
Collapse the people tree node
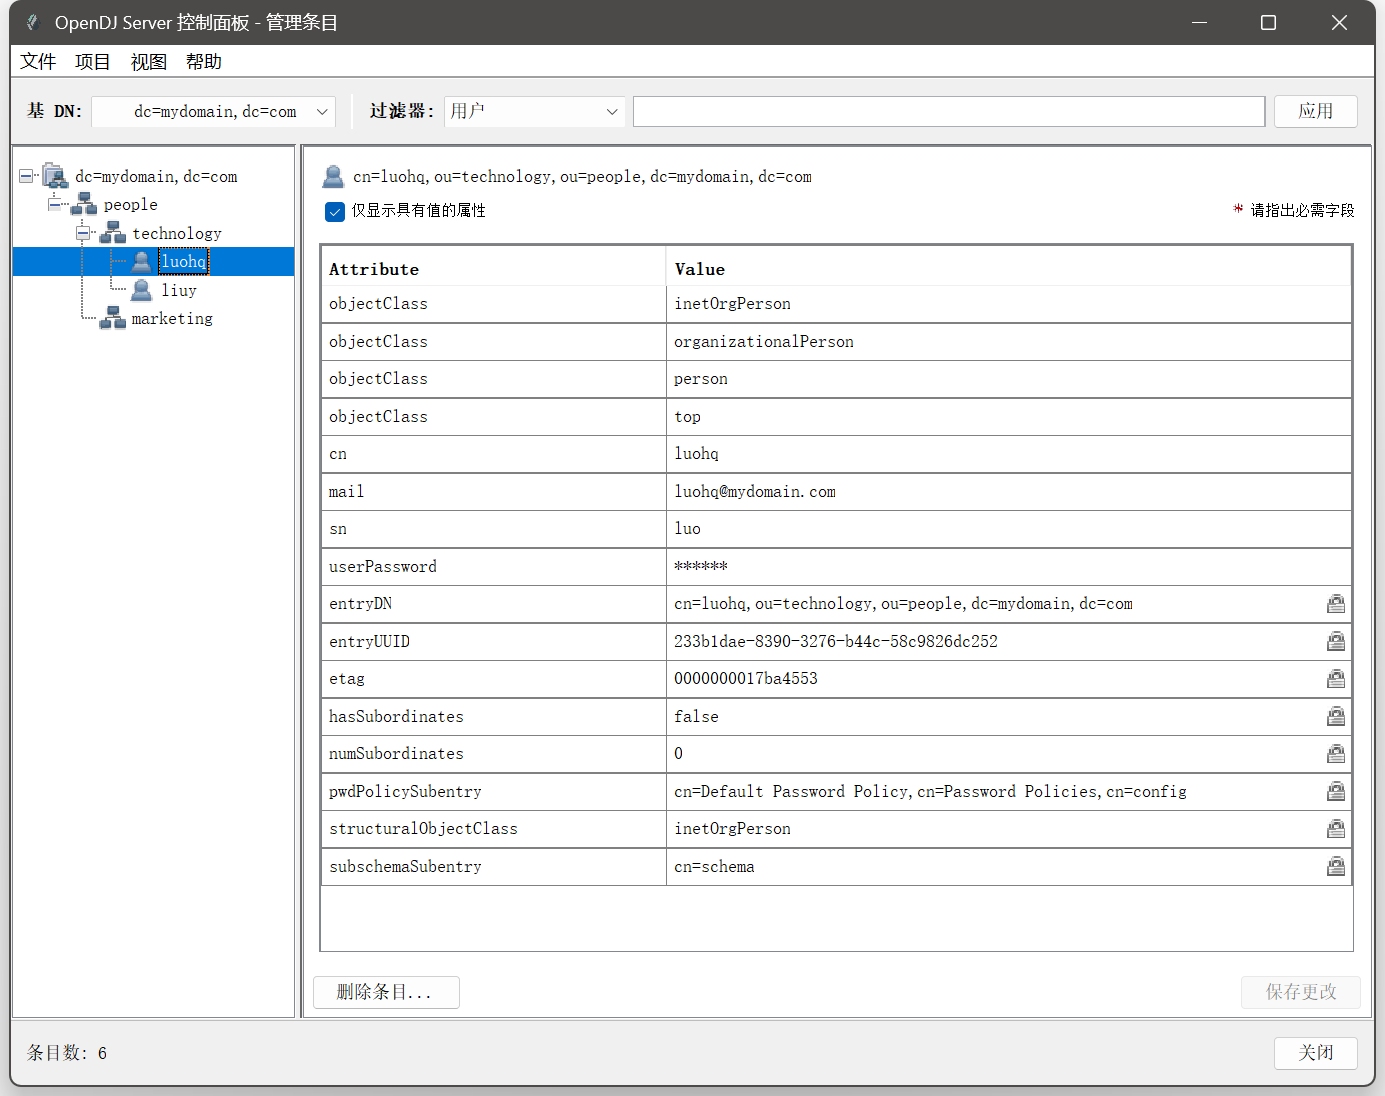coord(55,204)
